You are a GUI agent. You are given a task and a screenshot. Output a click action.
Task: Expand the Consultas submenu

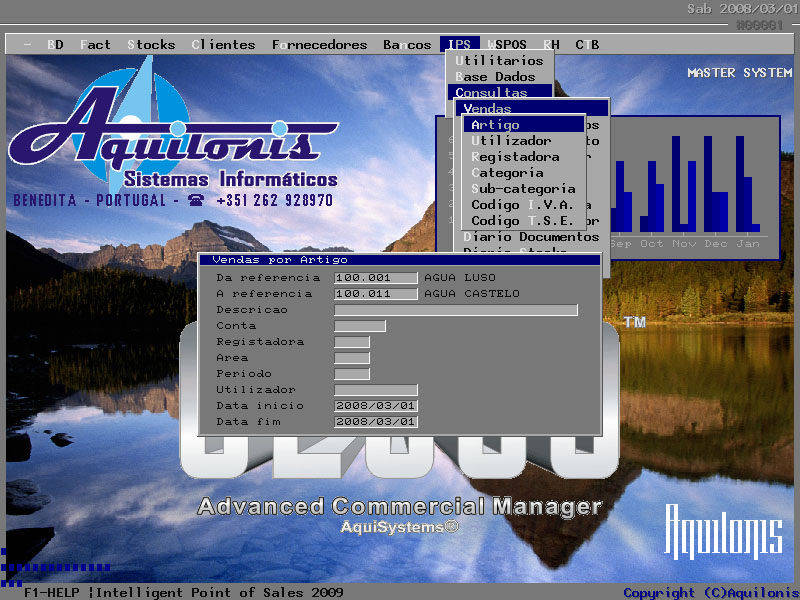(491, 93)
